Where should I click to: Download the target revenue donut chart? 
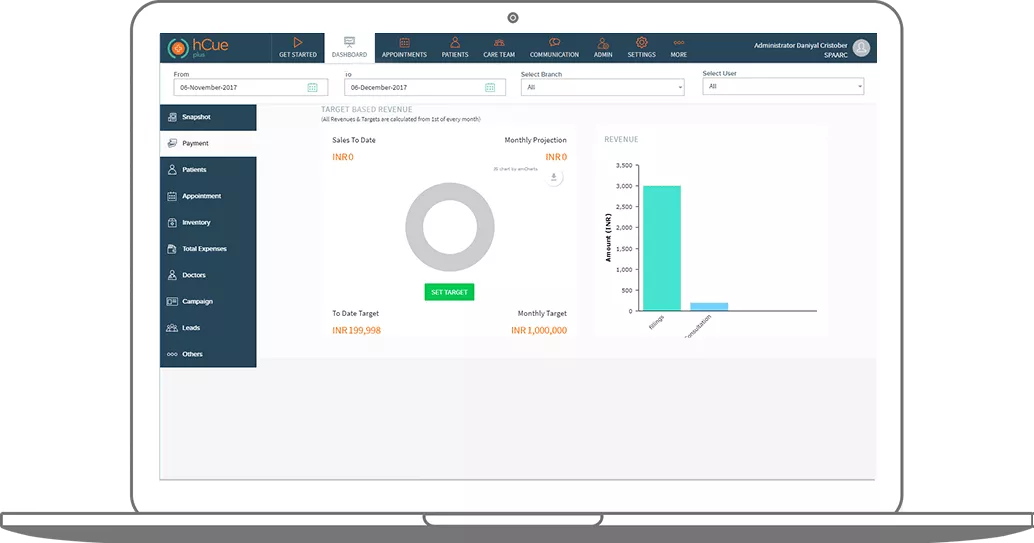coord(554,177)
